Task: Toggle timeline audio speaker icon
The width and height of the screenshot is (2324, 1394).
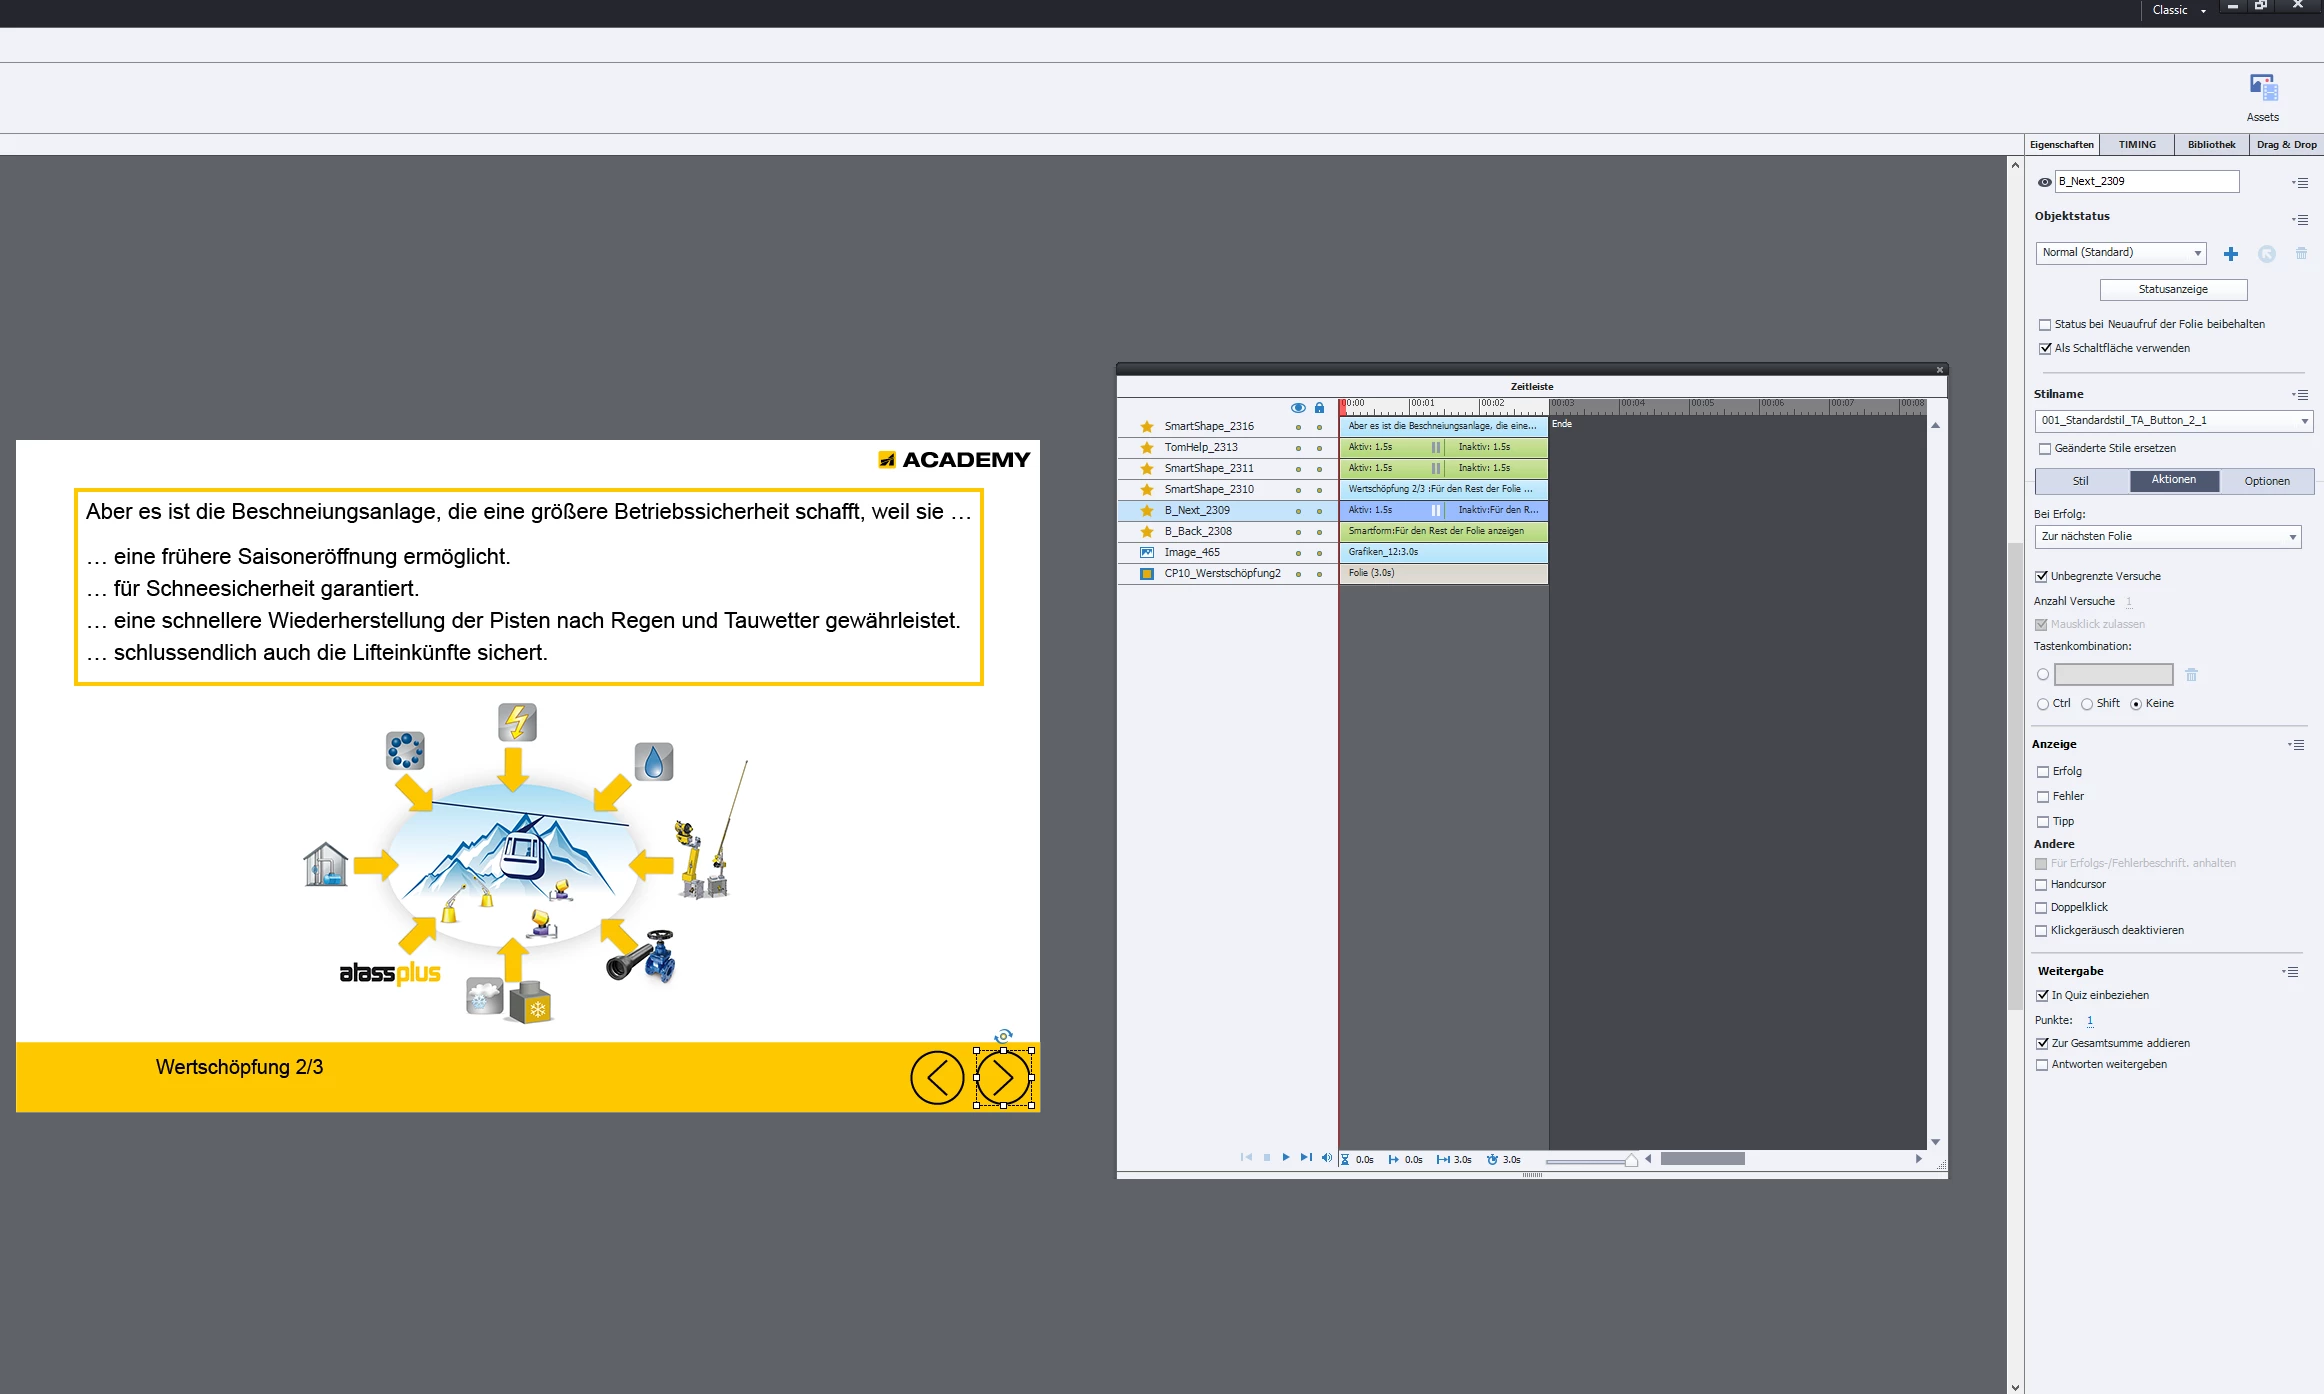Action: [1326, 1158]
